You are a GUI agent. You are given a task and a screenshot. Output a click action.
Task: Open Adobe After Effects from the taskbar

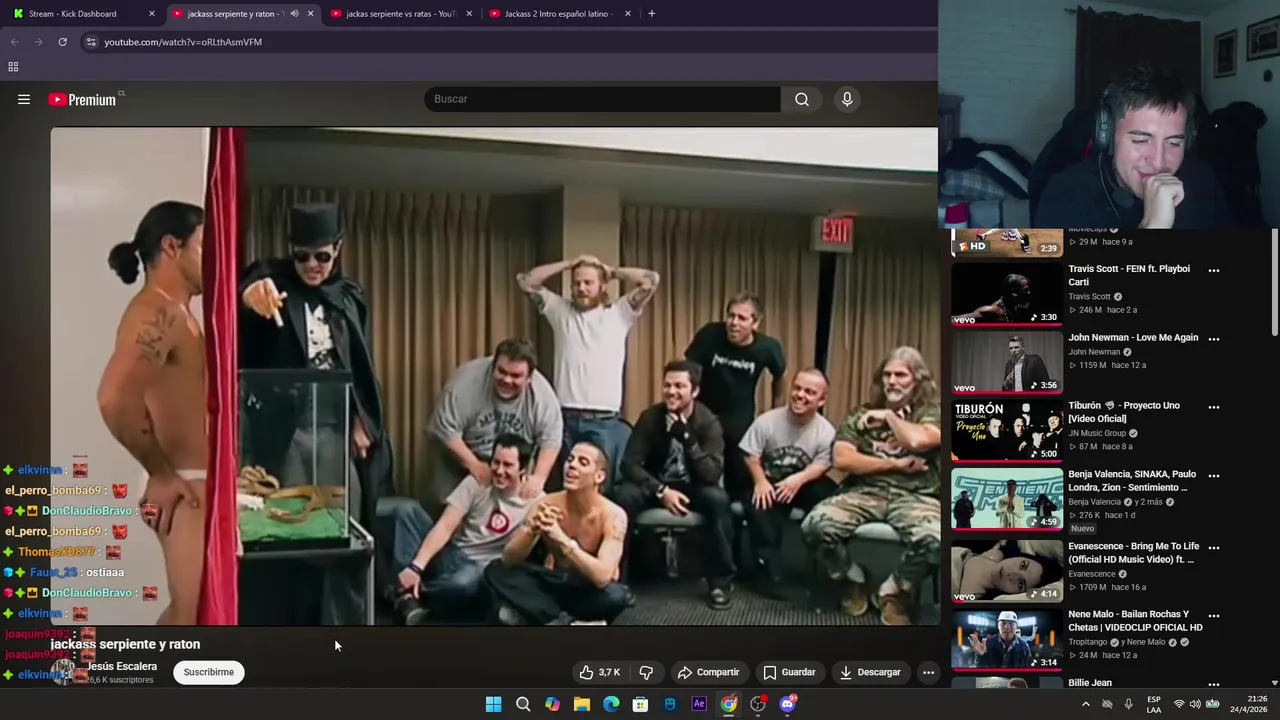(x=699, y=704)
